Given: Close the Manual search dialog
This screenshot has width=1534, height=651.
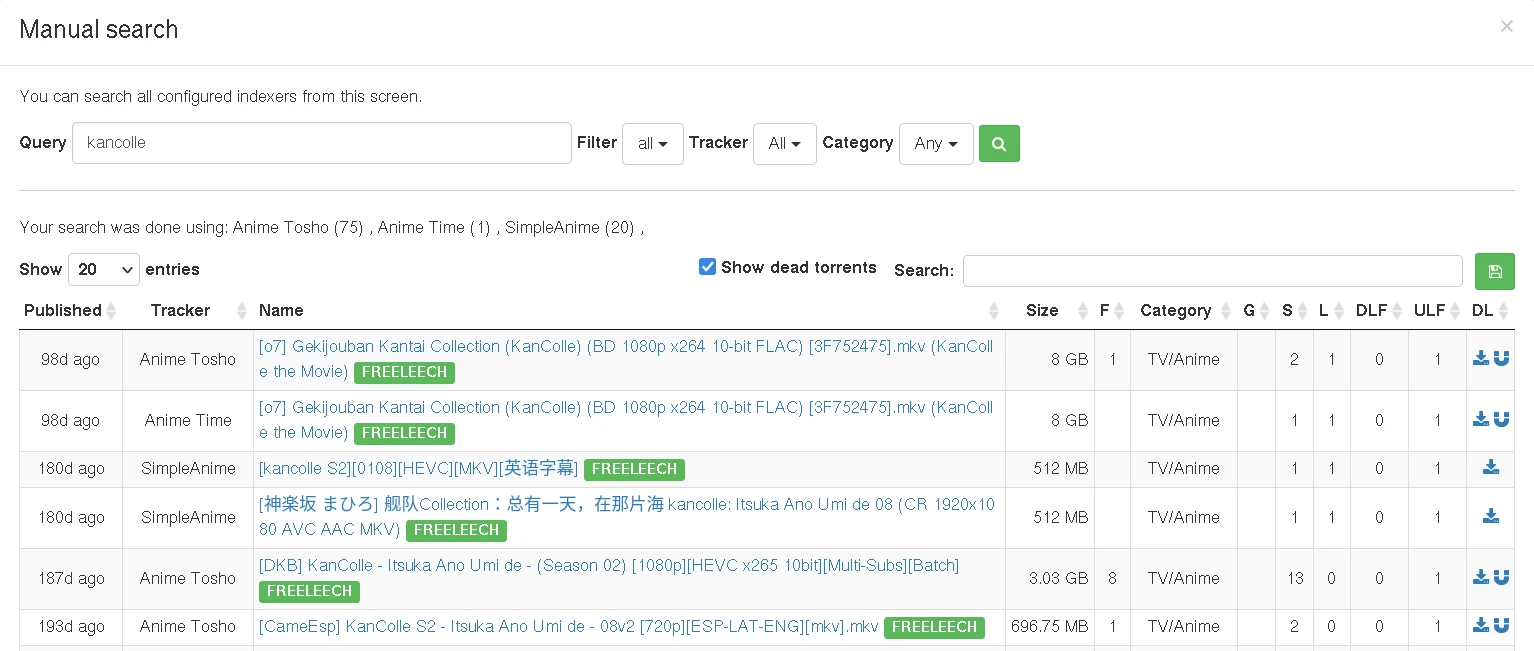Looking at the screenshot, I should pos(1506,27).
